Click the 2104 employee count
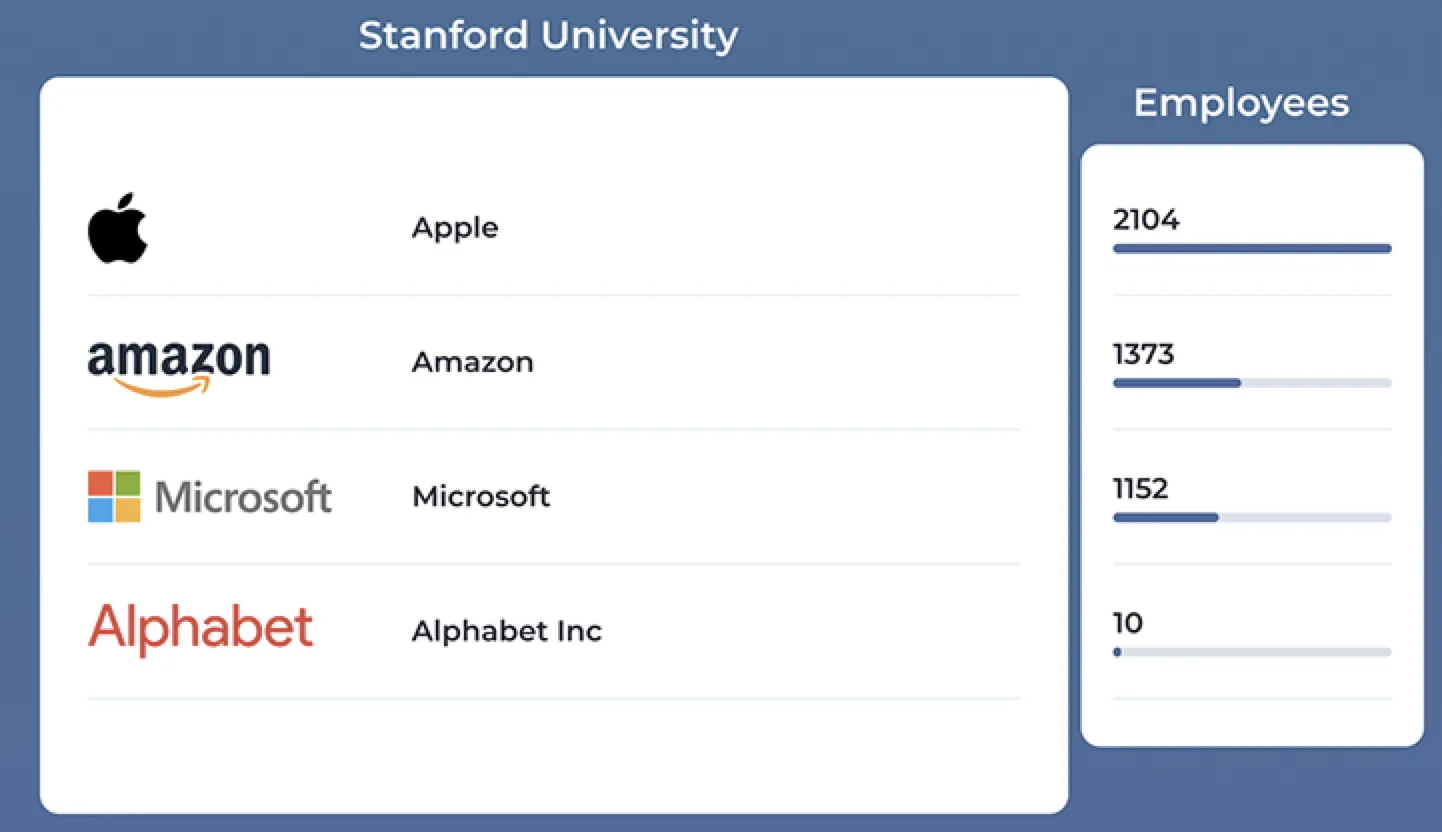Screen dimensions: 1442x832 pyautogui.click(x=1146, y=220)
